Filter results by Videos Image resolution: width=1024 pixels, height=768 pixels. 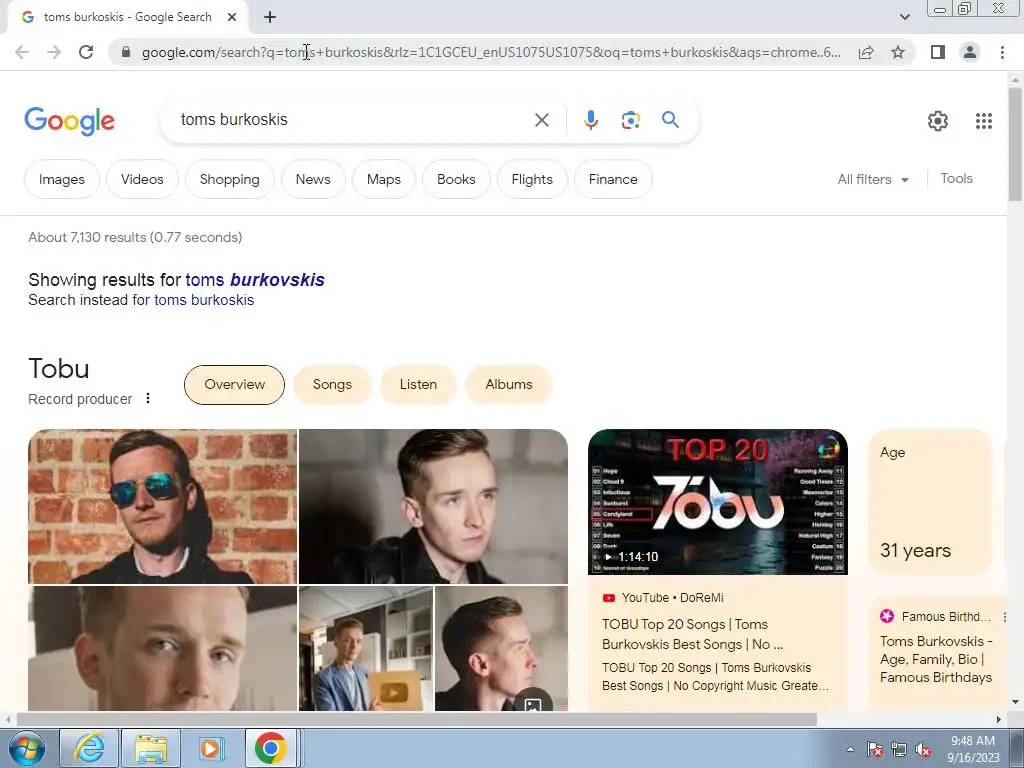click(142, 179)
